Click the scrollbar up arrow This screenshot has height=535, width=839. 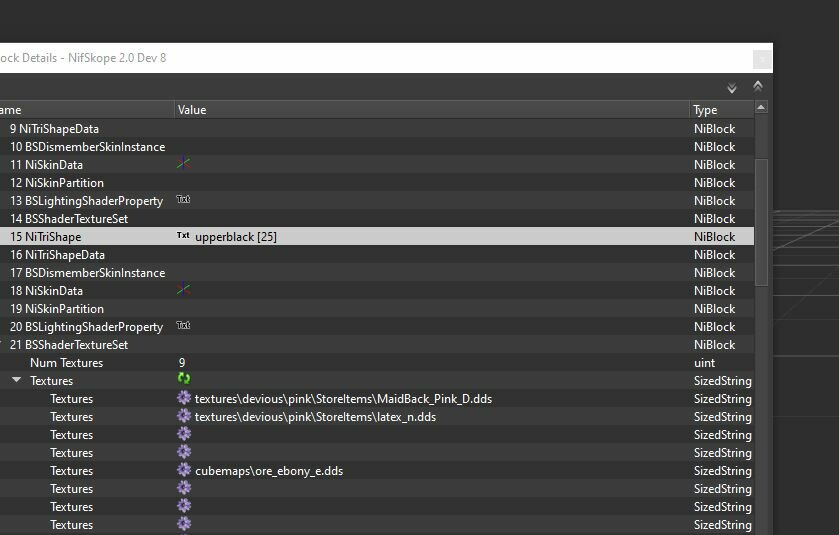click(761, 108)
